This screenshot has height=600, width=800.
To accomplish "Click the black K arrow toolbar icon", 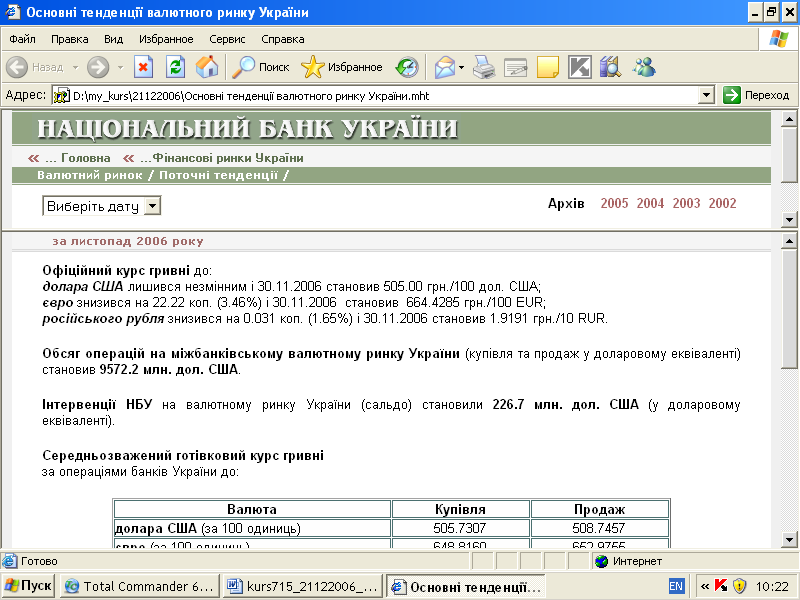I will 580,67.
